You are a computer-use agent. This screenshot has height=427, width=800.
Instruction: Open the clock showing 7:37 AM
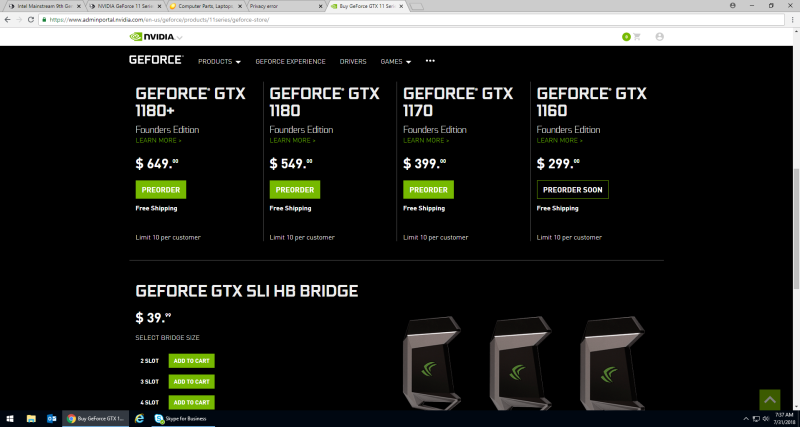coord(786,418)
